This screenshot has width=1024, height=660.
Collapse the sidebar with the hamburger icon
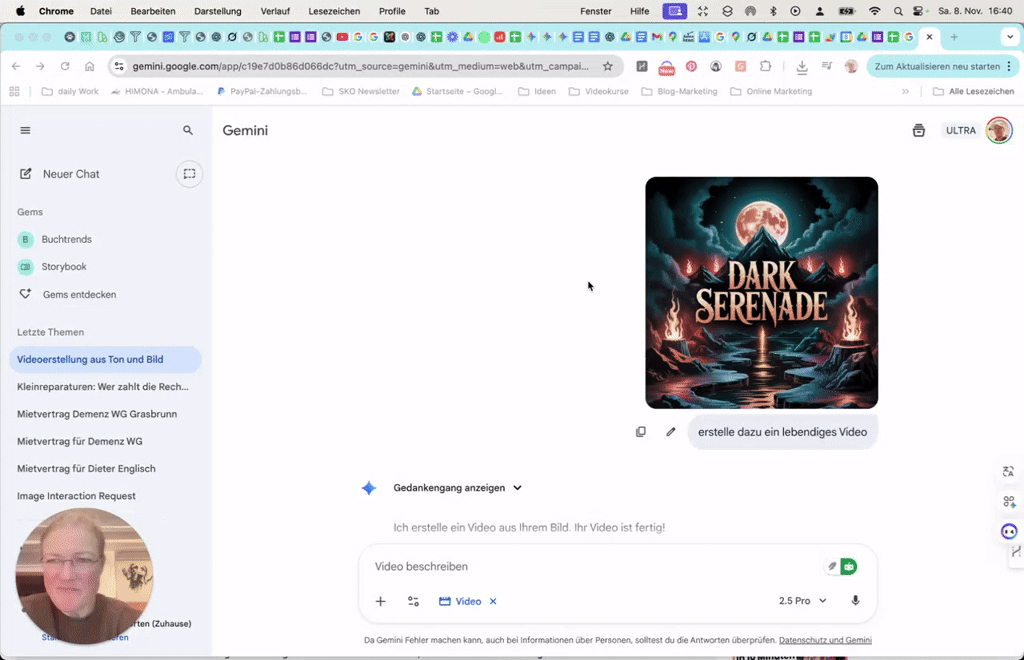pyautogui.click(x=25, y=130)
